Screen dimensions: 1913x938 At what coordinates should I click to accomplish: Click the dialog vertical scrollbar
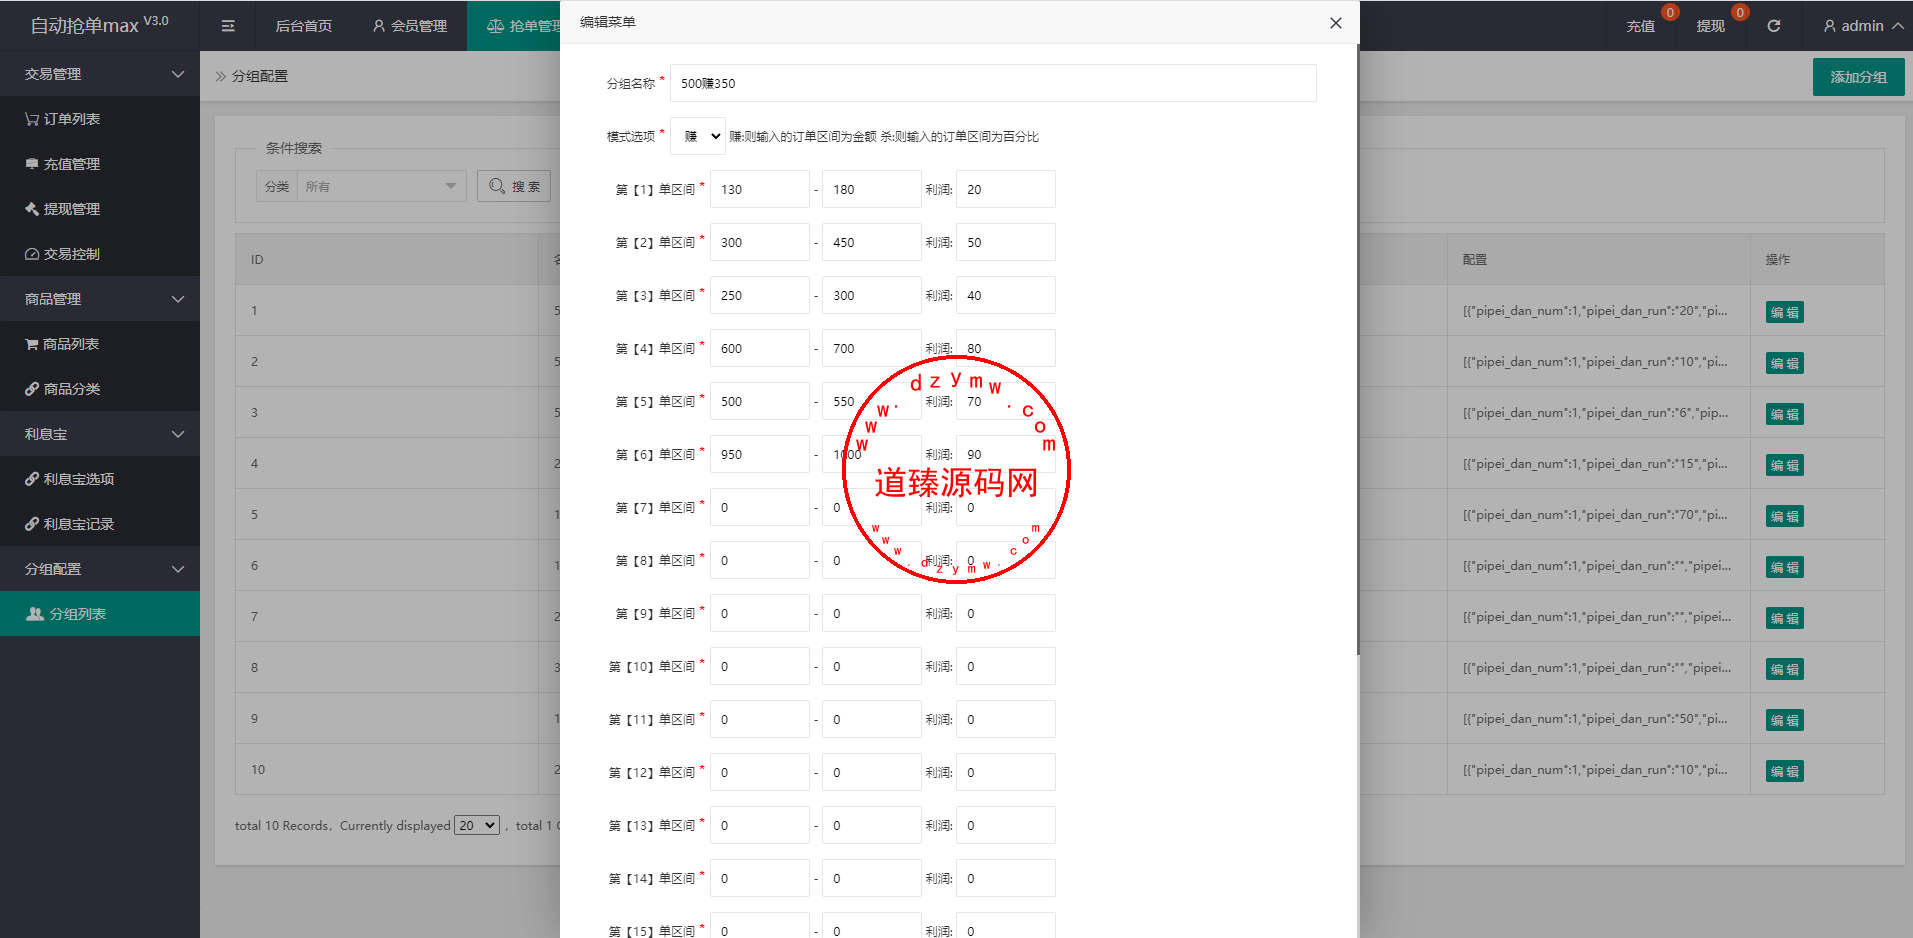click(1357, 350)
